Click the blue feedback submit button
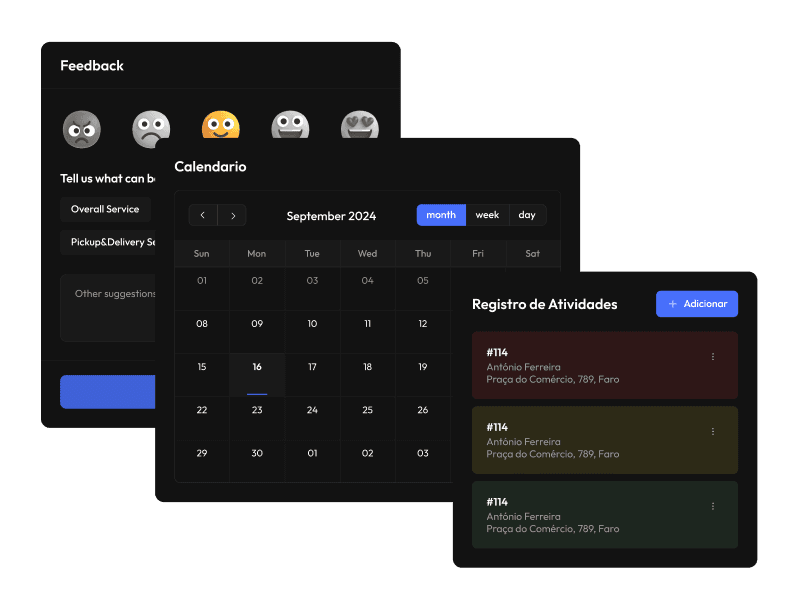The image size is (800, 613). coord(107,392)
